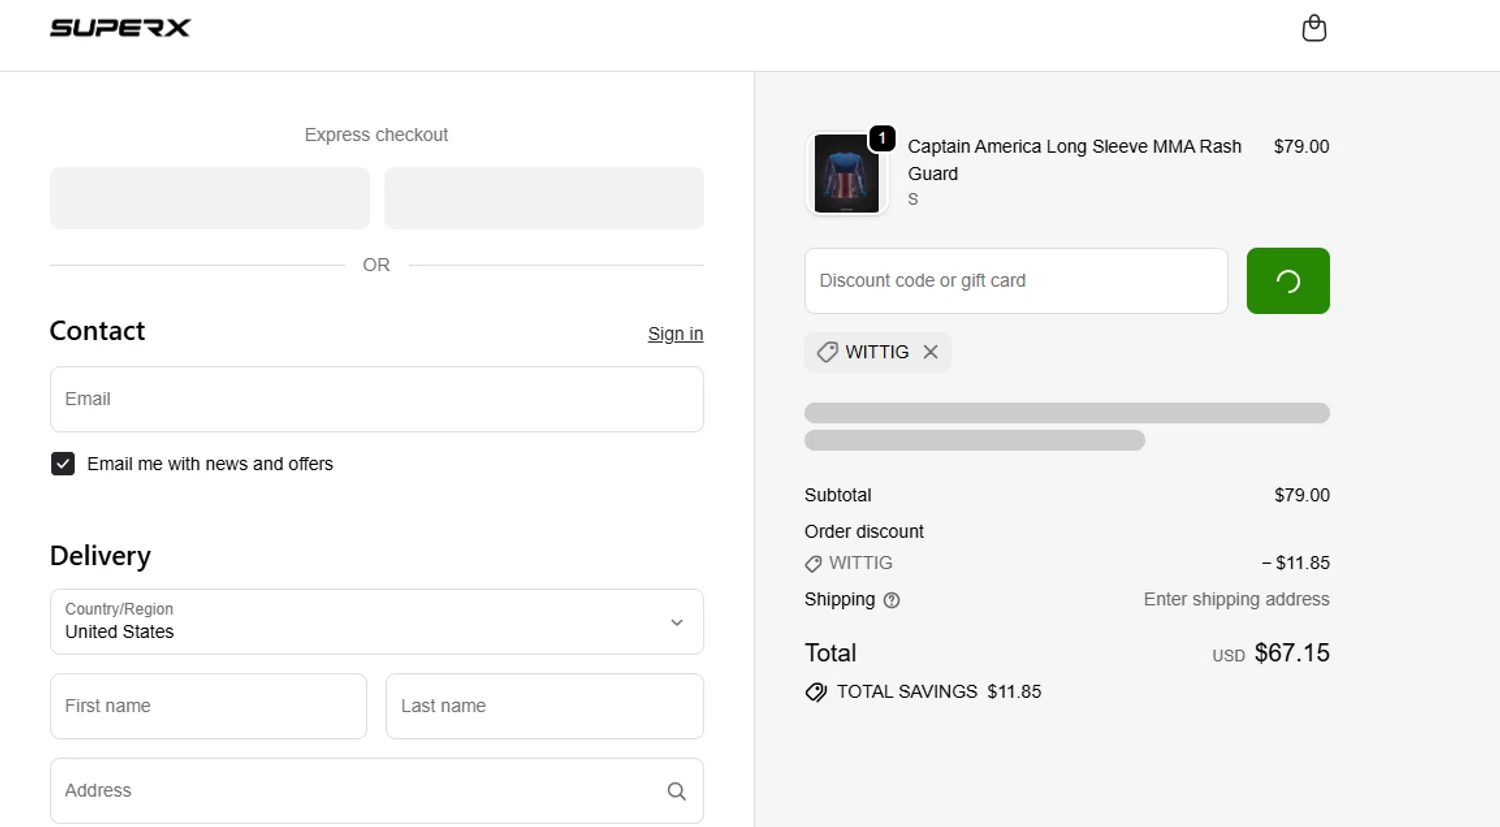Focus the Address input field
The image size is (1500, 827).
[x=377, y=791]
